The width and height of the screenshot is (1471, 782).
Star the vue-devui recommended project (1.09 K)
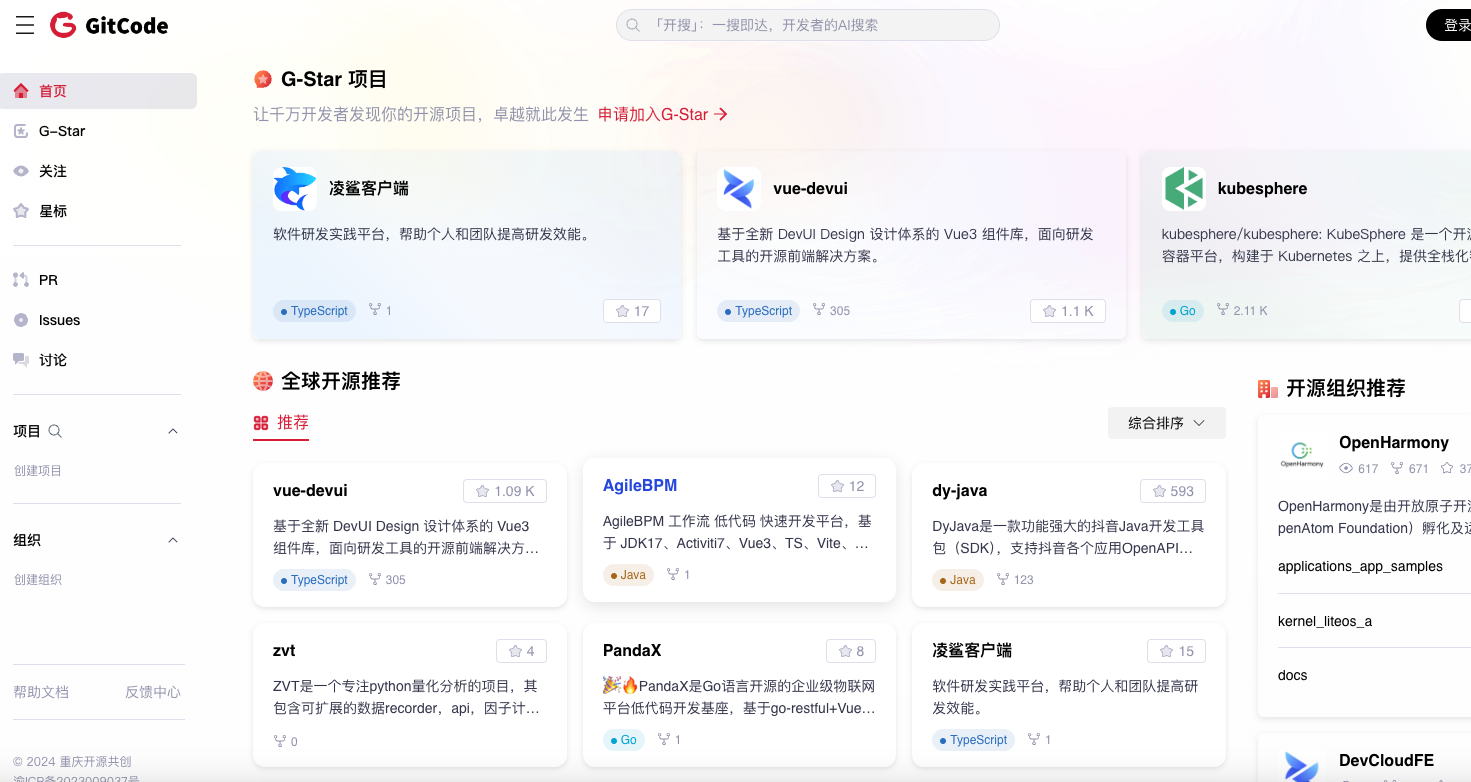click(505, 491)
